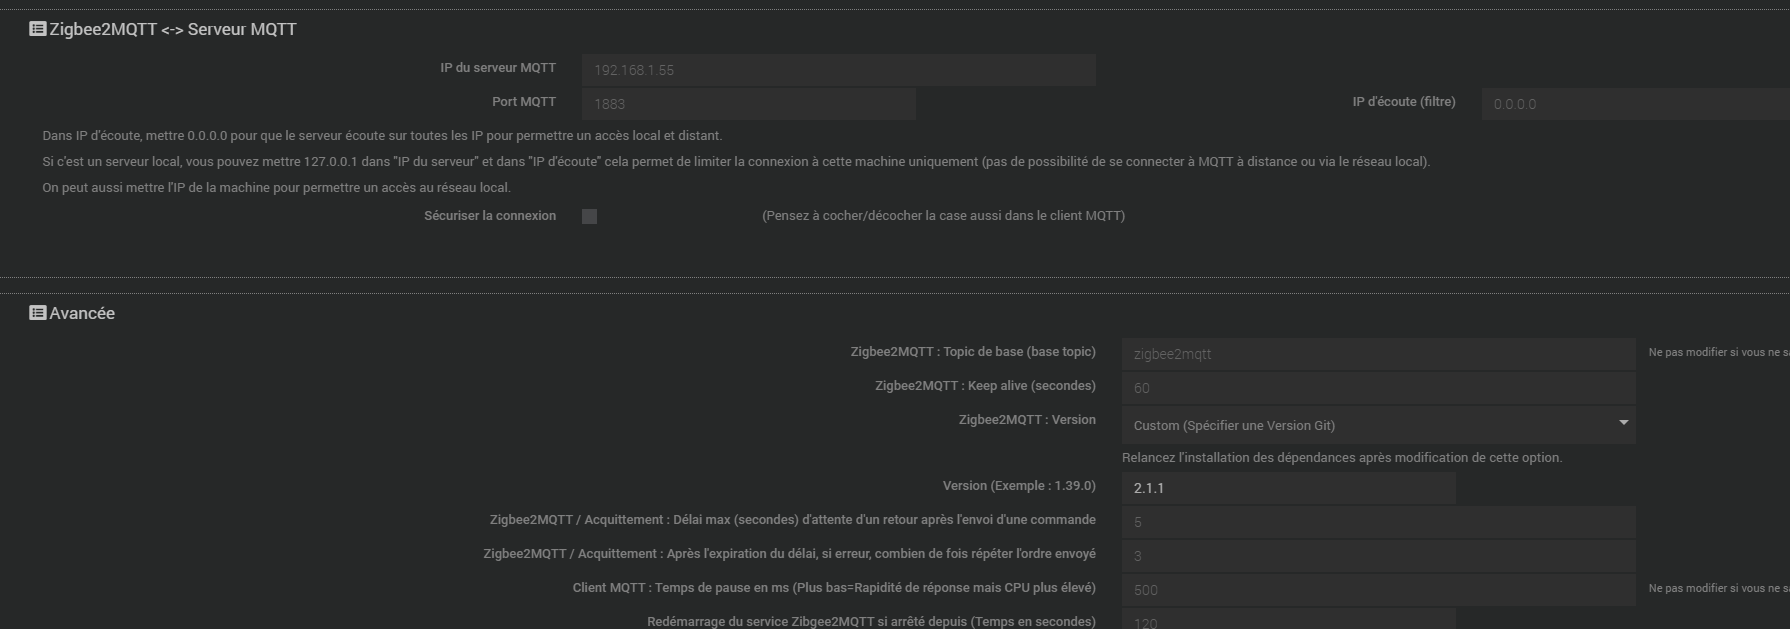Click the Port MQTT label

point(524,102)
